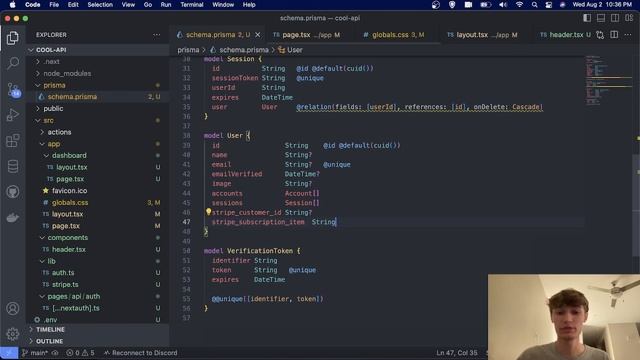Open the Terminal menu
This screenshot has height=360, width=640.
(x=191, y=5)
